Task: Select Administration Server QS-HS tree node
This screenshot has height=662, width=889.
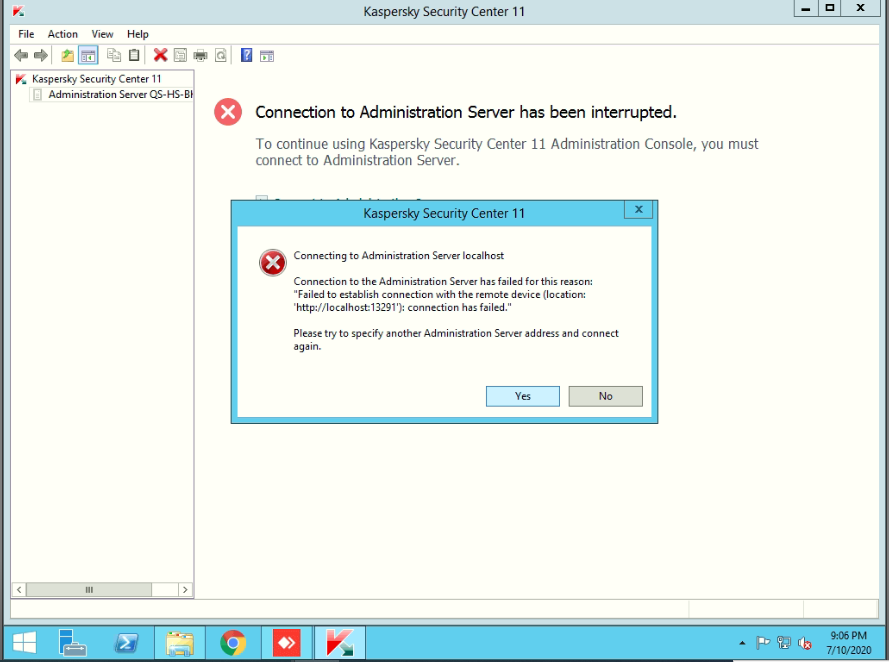Action: click(x=120, y=95)
